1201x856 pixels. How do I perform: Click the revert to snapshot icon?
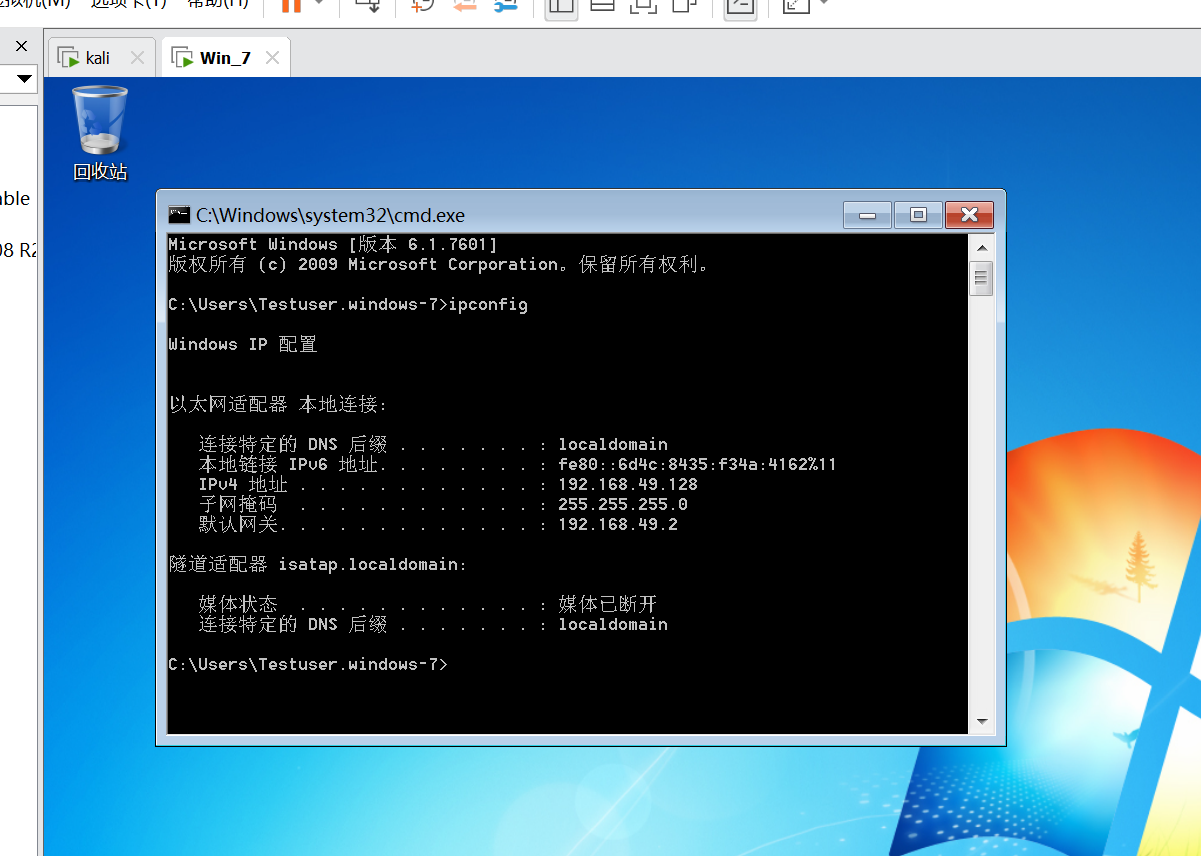coord(464,5)
